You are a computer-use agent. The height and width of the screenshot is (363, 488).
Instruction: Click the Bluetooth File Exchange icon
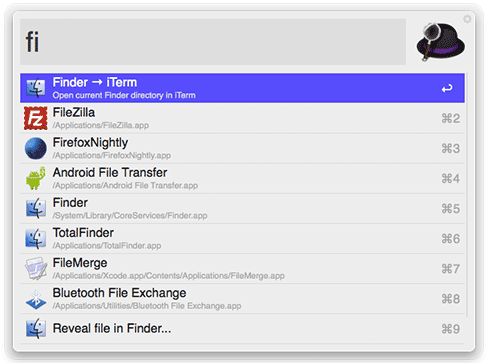(36, 299)
